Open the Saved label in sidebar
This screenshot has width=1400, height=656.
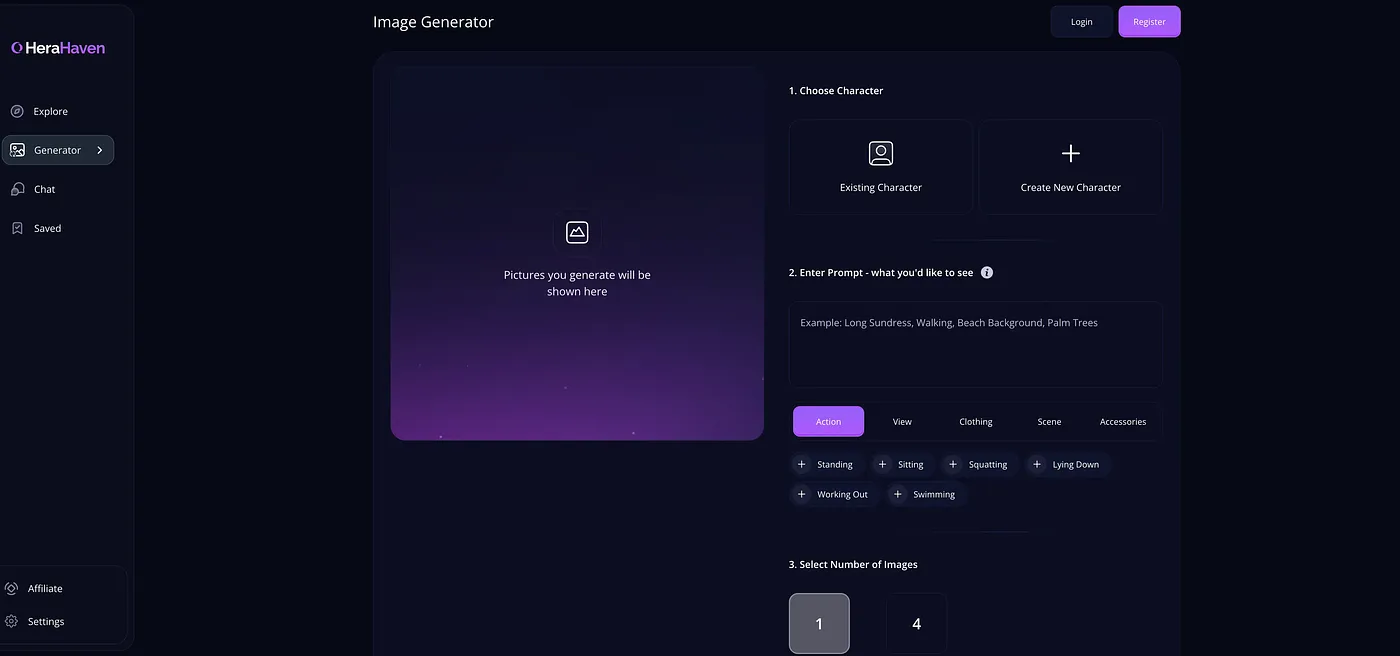pos(48,228)
